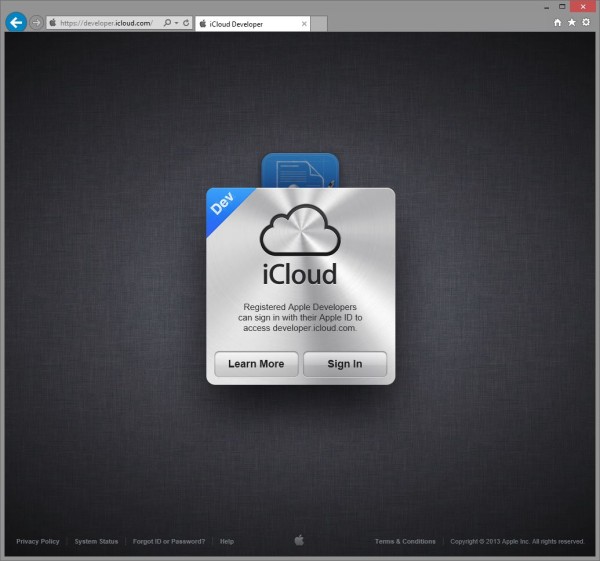Close the browser window
This screenshot has height=561, width=600.
pos(583,7)
